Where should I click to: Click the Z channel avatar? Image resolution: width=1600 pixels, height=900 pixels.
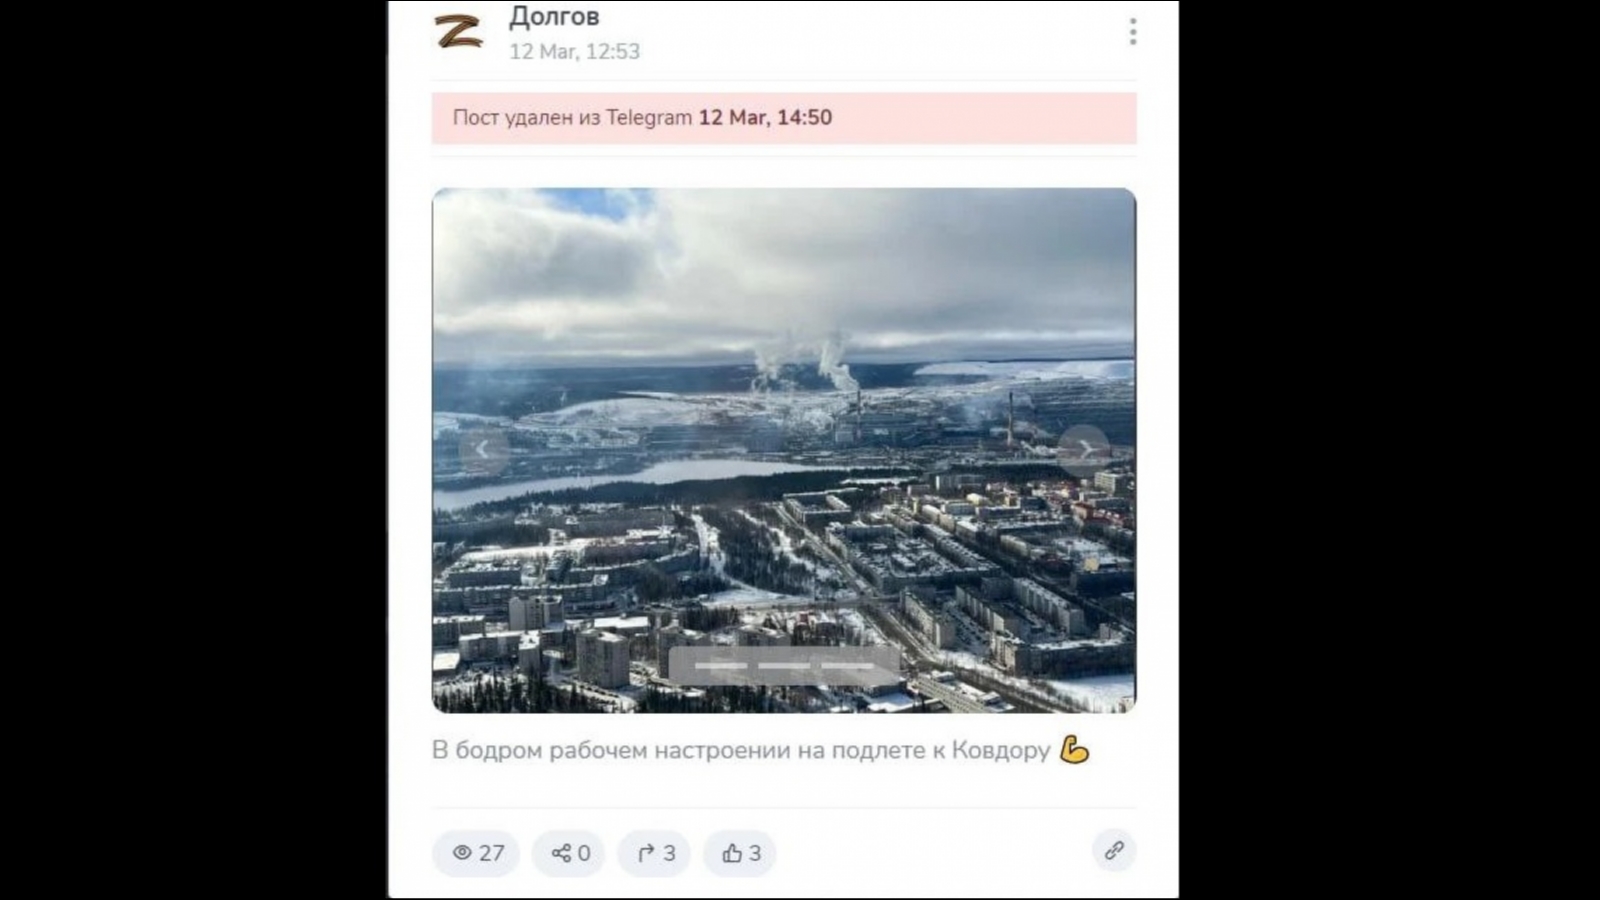coord(459,31)
